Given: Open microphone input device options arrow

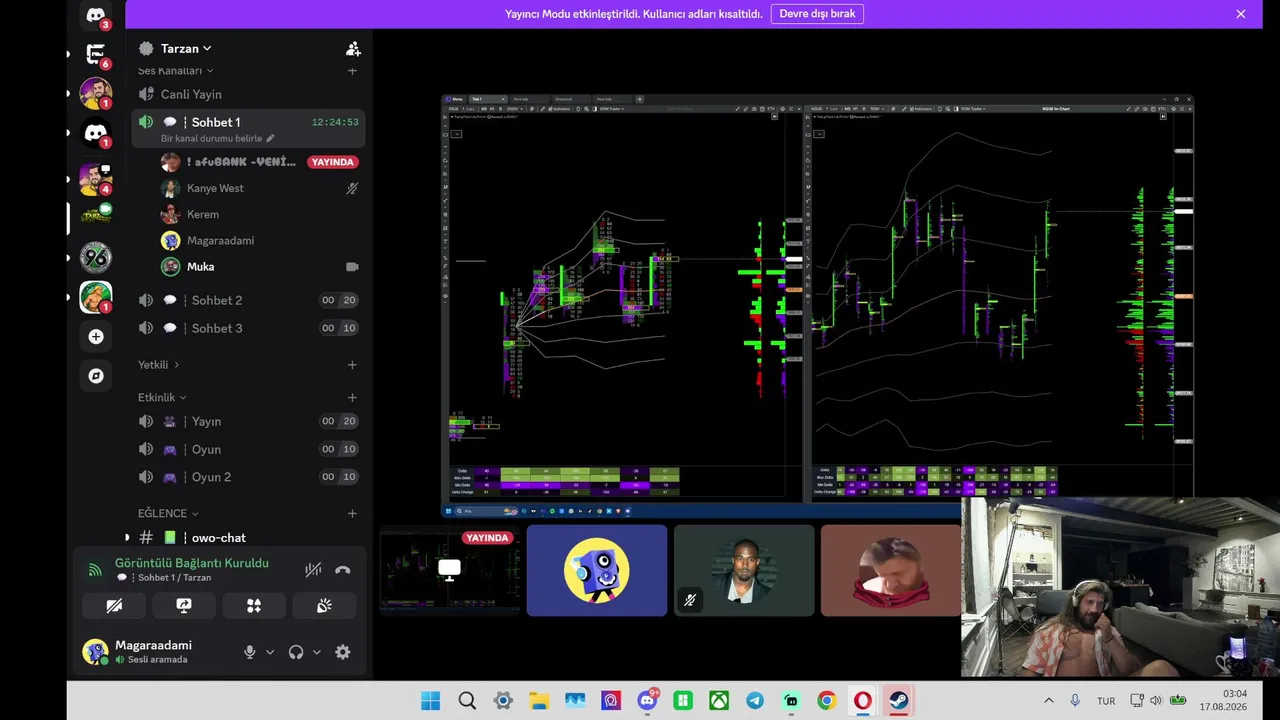Looking at the screenshot, I should click(x=270, y=652).
